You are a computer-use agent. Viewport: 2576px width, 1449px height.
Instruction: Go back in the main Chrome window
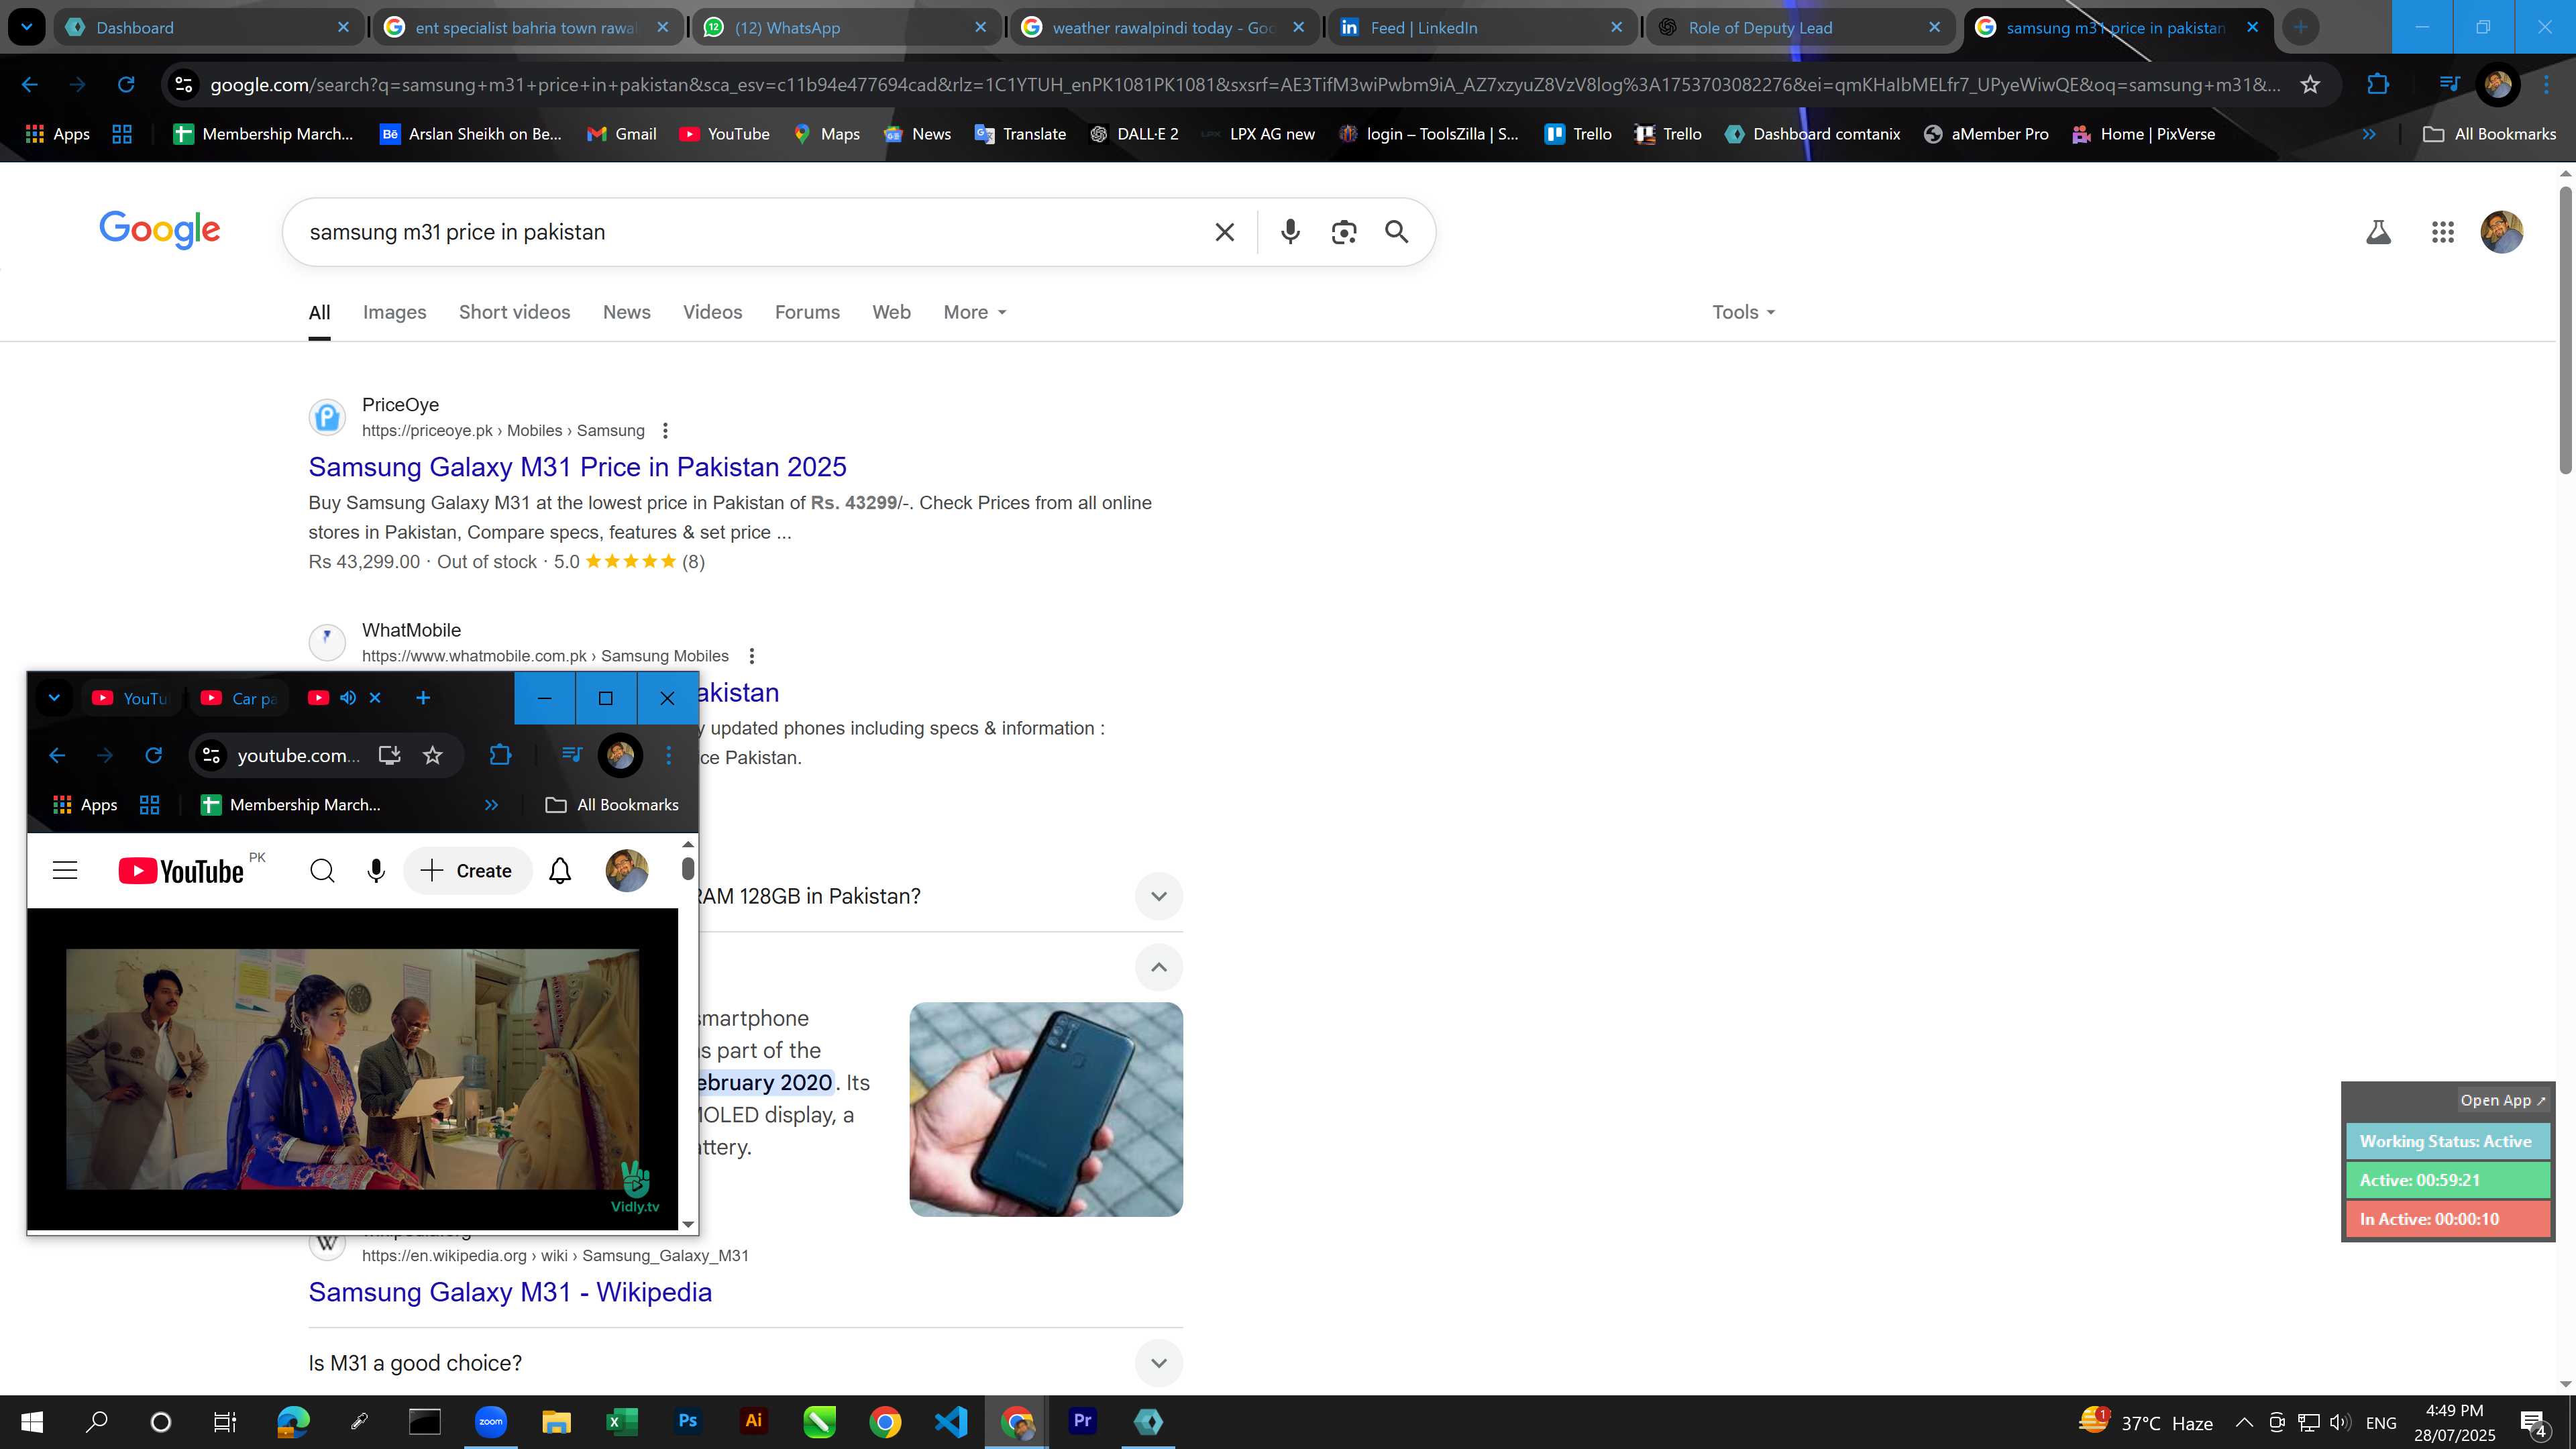point(30,85)
